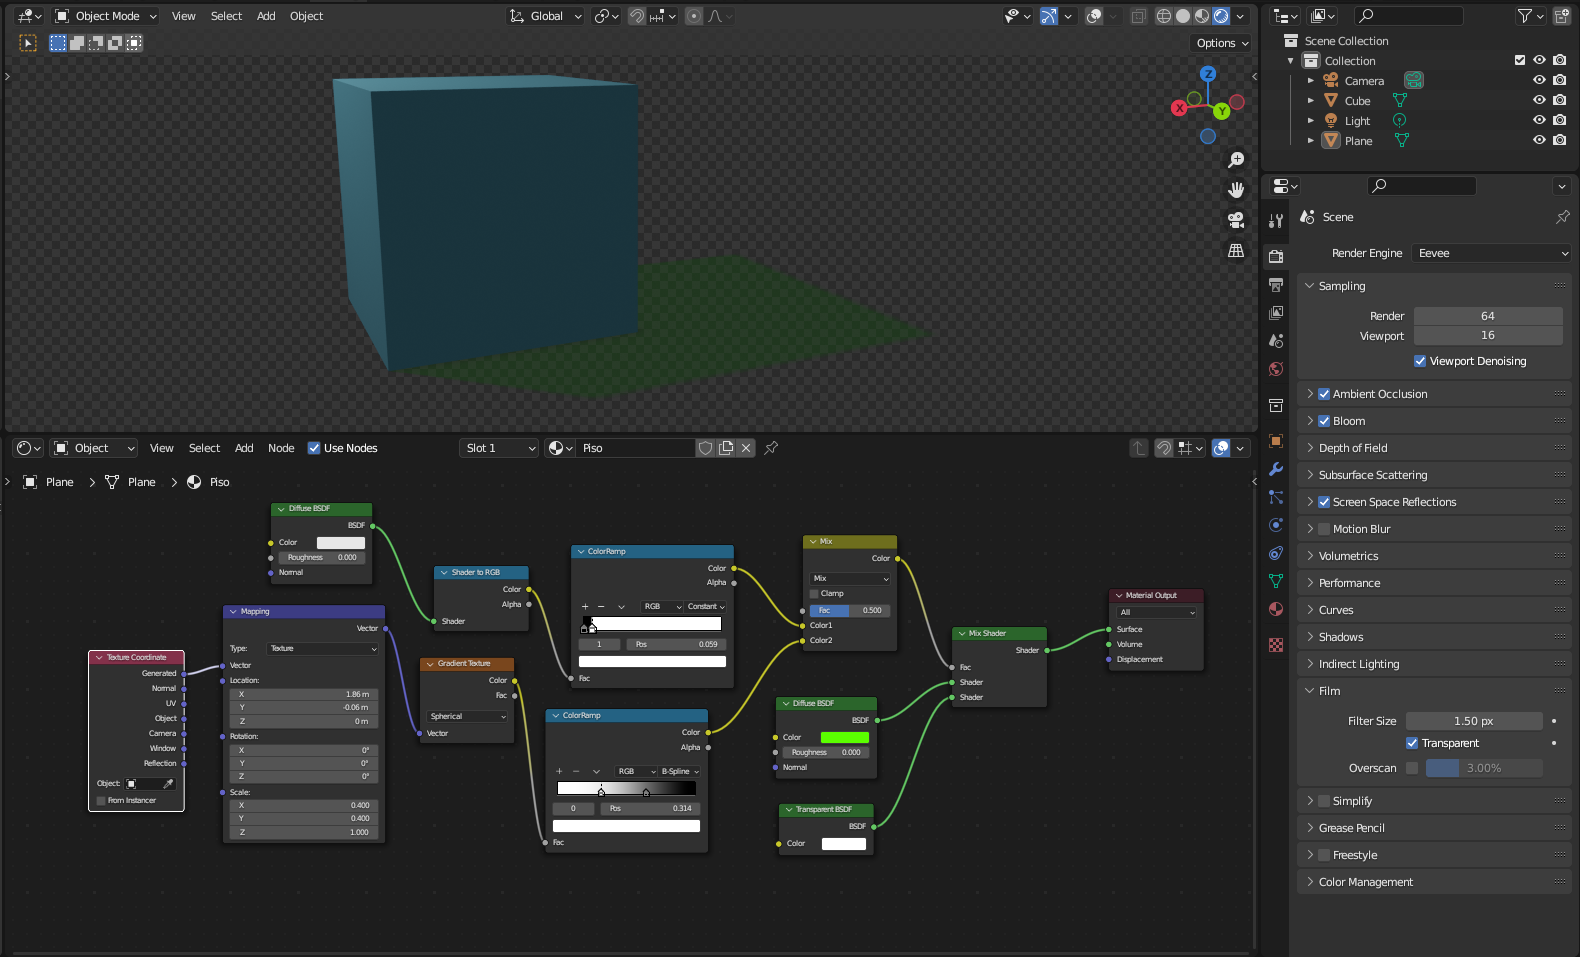The height and width of the screenshot is (957, 1580).
Task: Click the Options button in viewport
Action: [1222, 43]
